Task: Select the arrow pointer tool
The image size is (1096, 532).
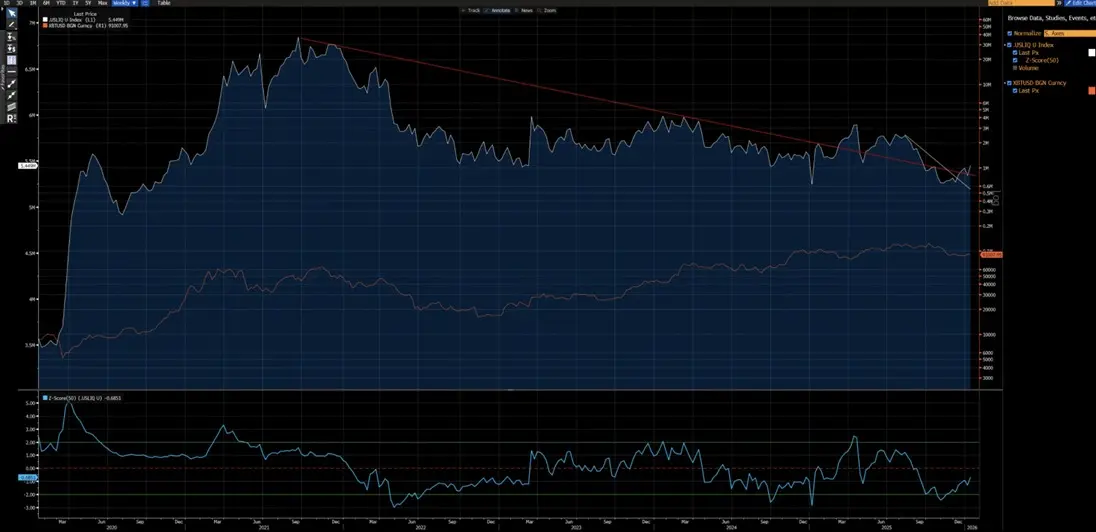Action: 11,11
